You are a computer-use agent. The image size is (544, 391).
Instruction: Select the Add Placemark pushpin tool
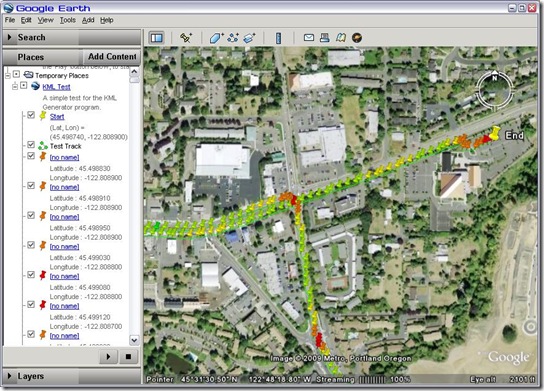tap(186, 37)
